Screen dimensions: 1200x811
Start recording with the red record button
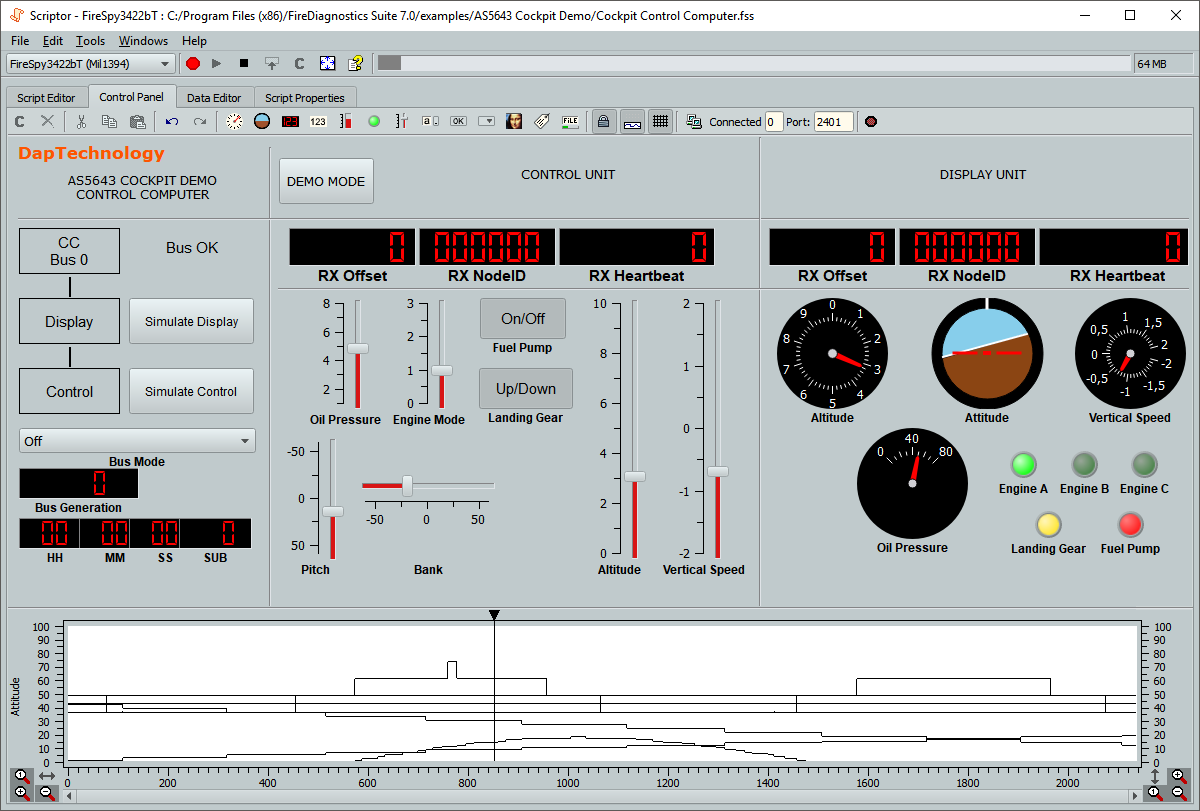(x=193, y=63)
